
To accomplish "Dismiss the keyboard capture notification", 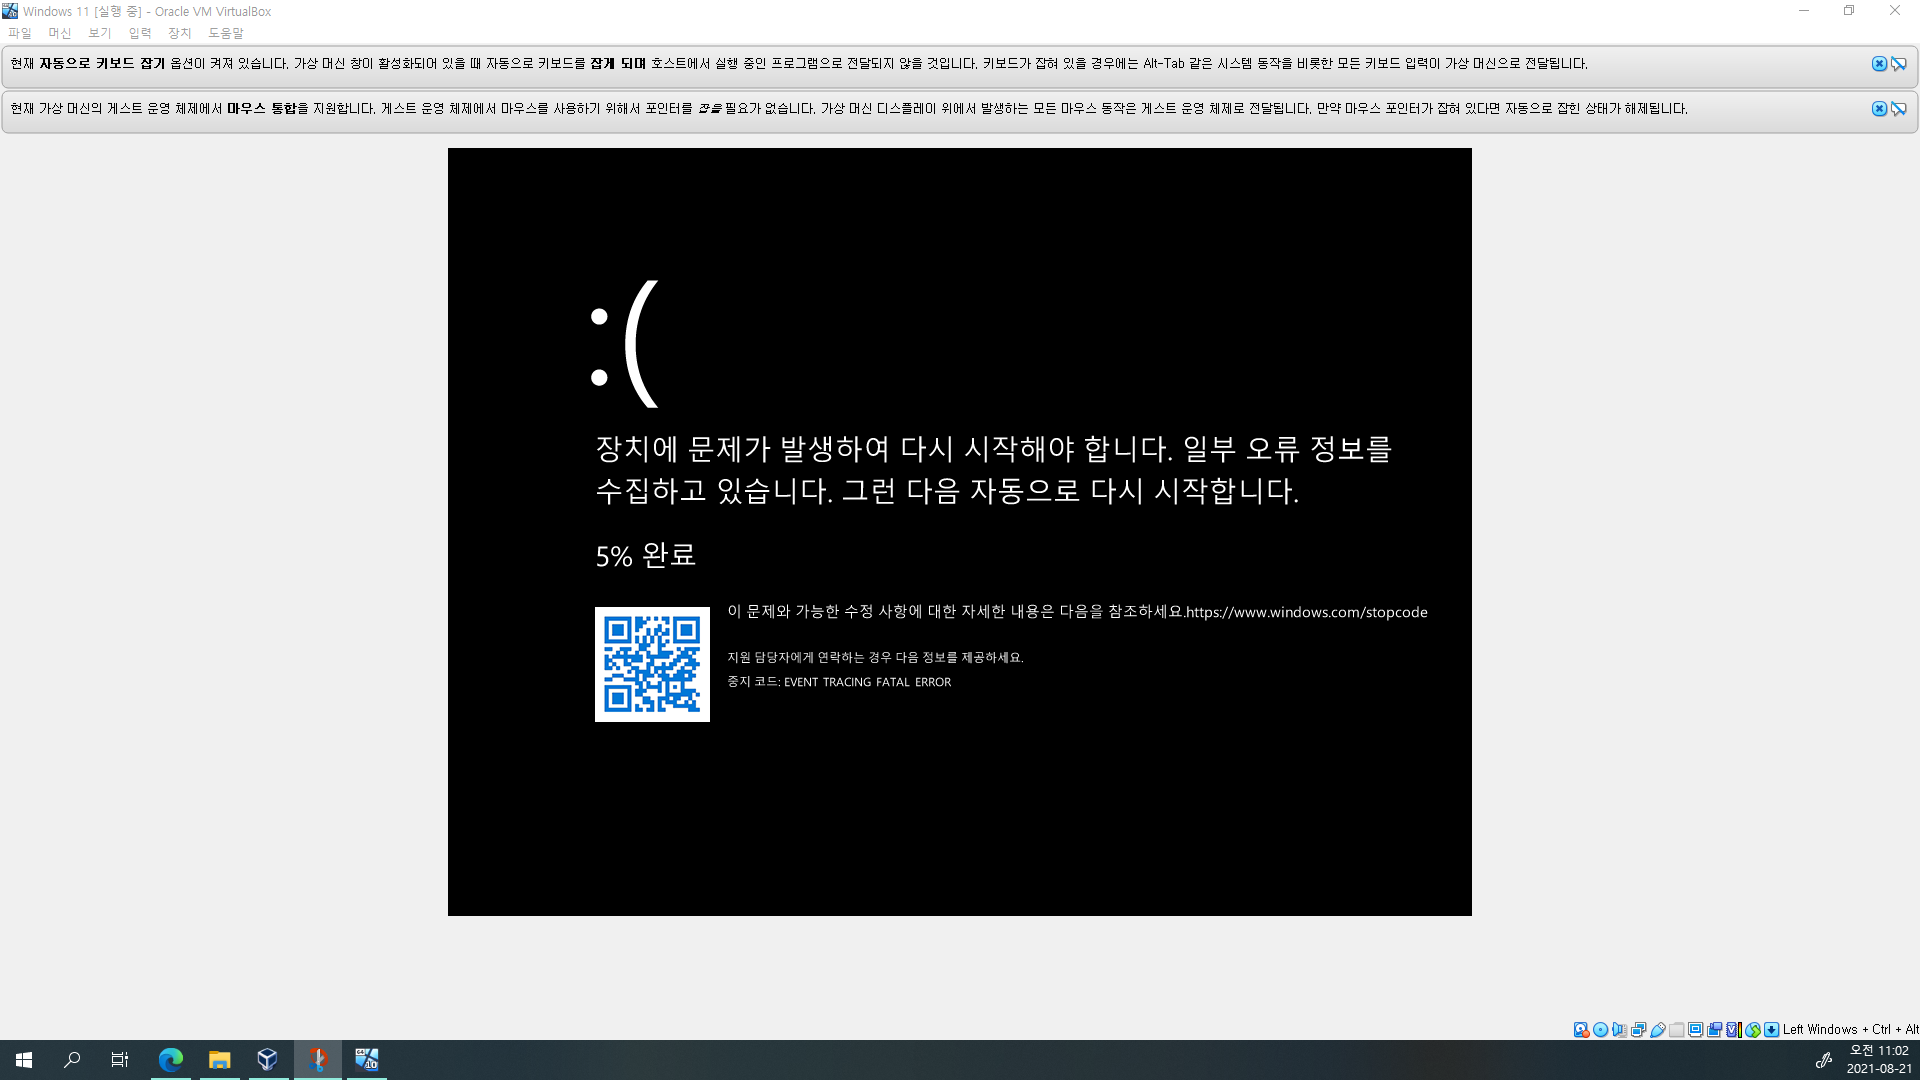I will click(1879, 64).
